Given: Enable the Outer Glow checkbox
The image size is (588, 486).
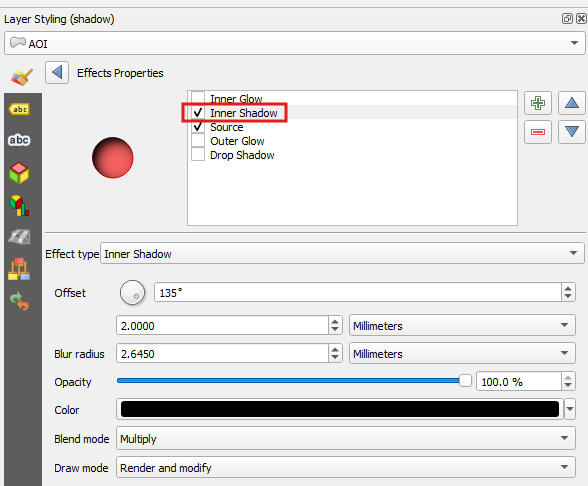Looking at the screenshot, I should coord(198,141).
